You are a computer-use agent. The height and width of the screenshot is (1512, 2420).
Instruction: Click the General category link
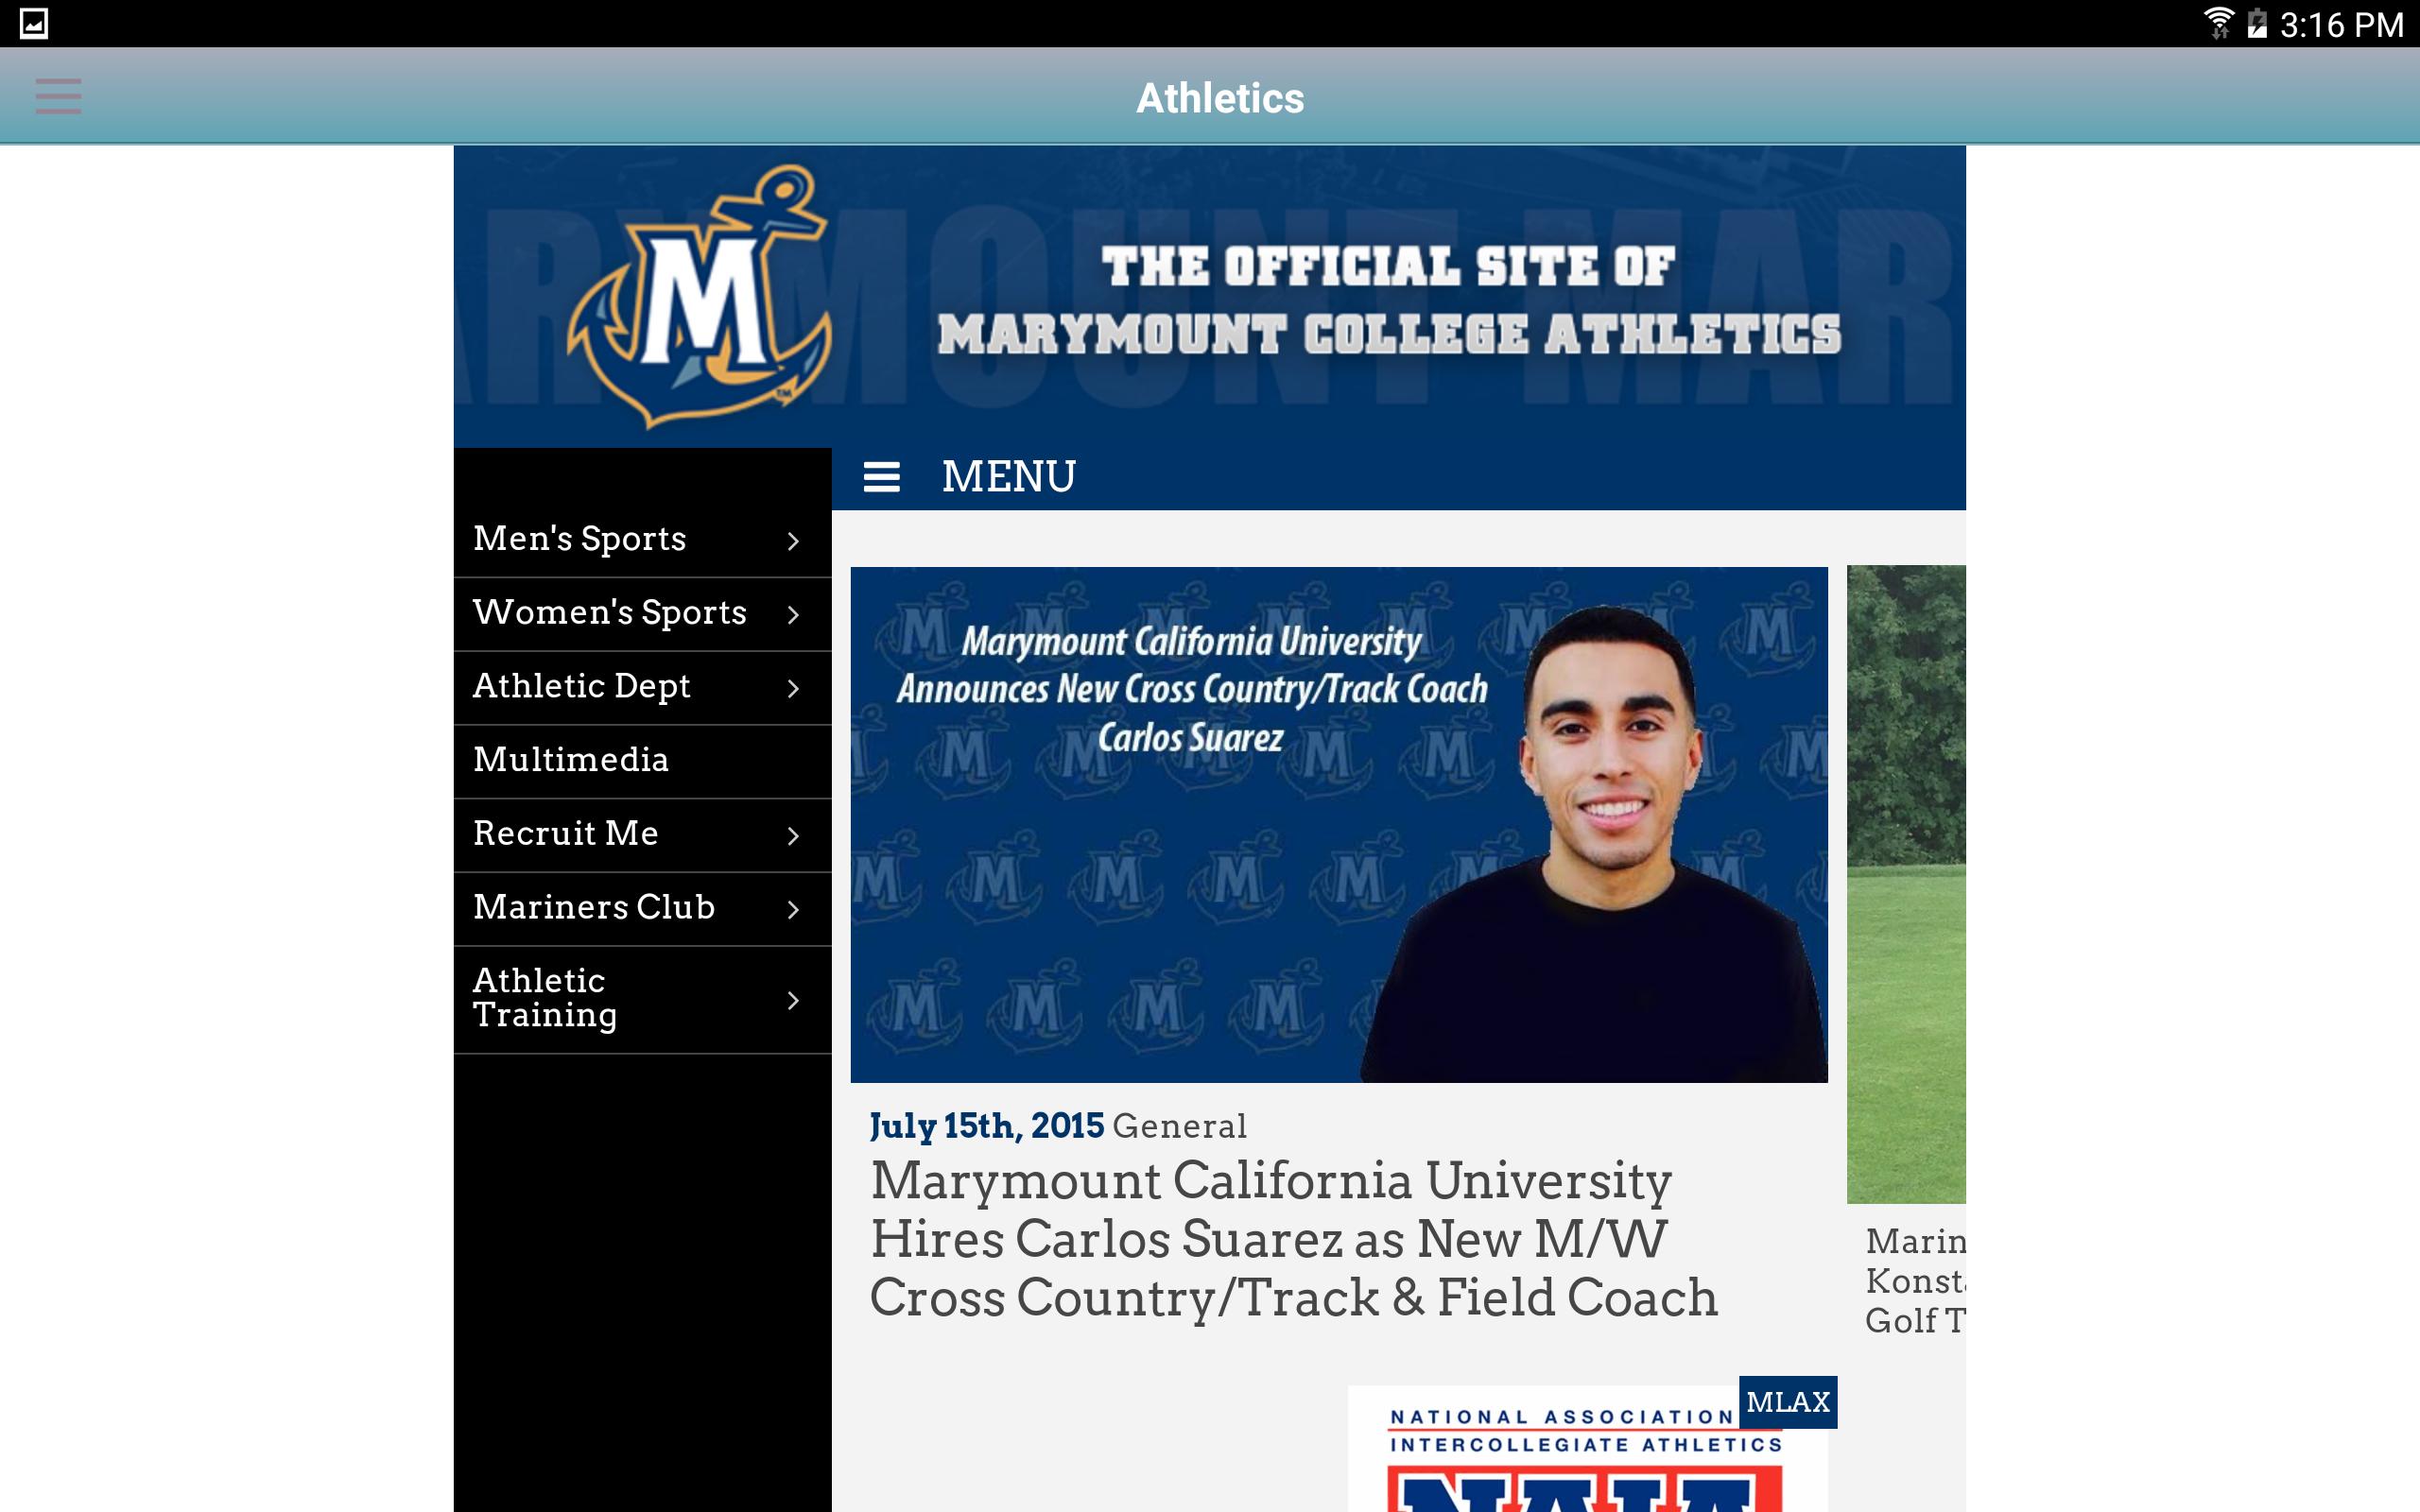coord(1179,1126)
